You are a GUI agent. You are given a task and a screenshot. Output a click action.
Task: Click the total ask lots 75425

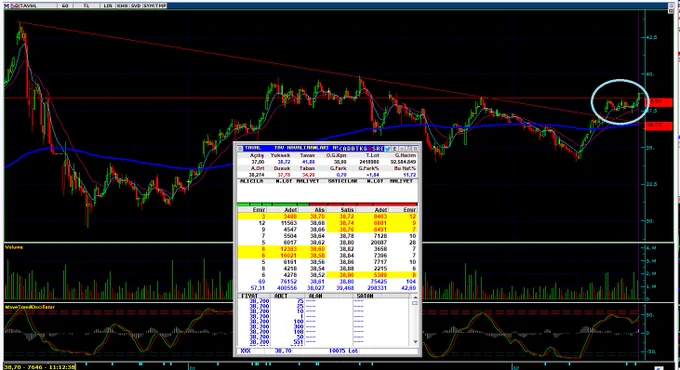[x=379, y=282]
